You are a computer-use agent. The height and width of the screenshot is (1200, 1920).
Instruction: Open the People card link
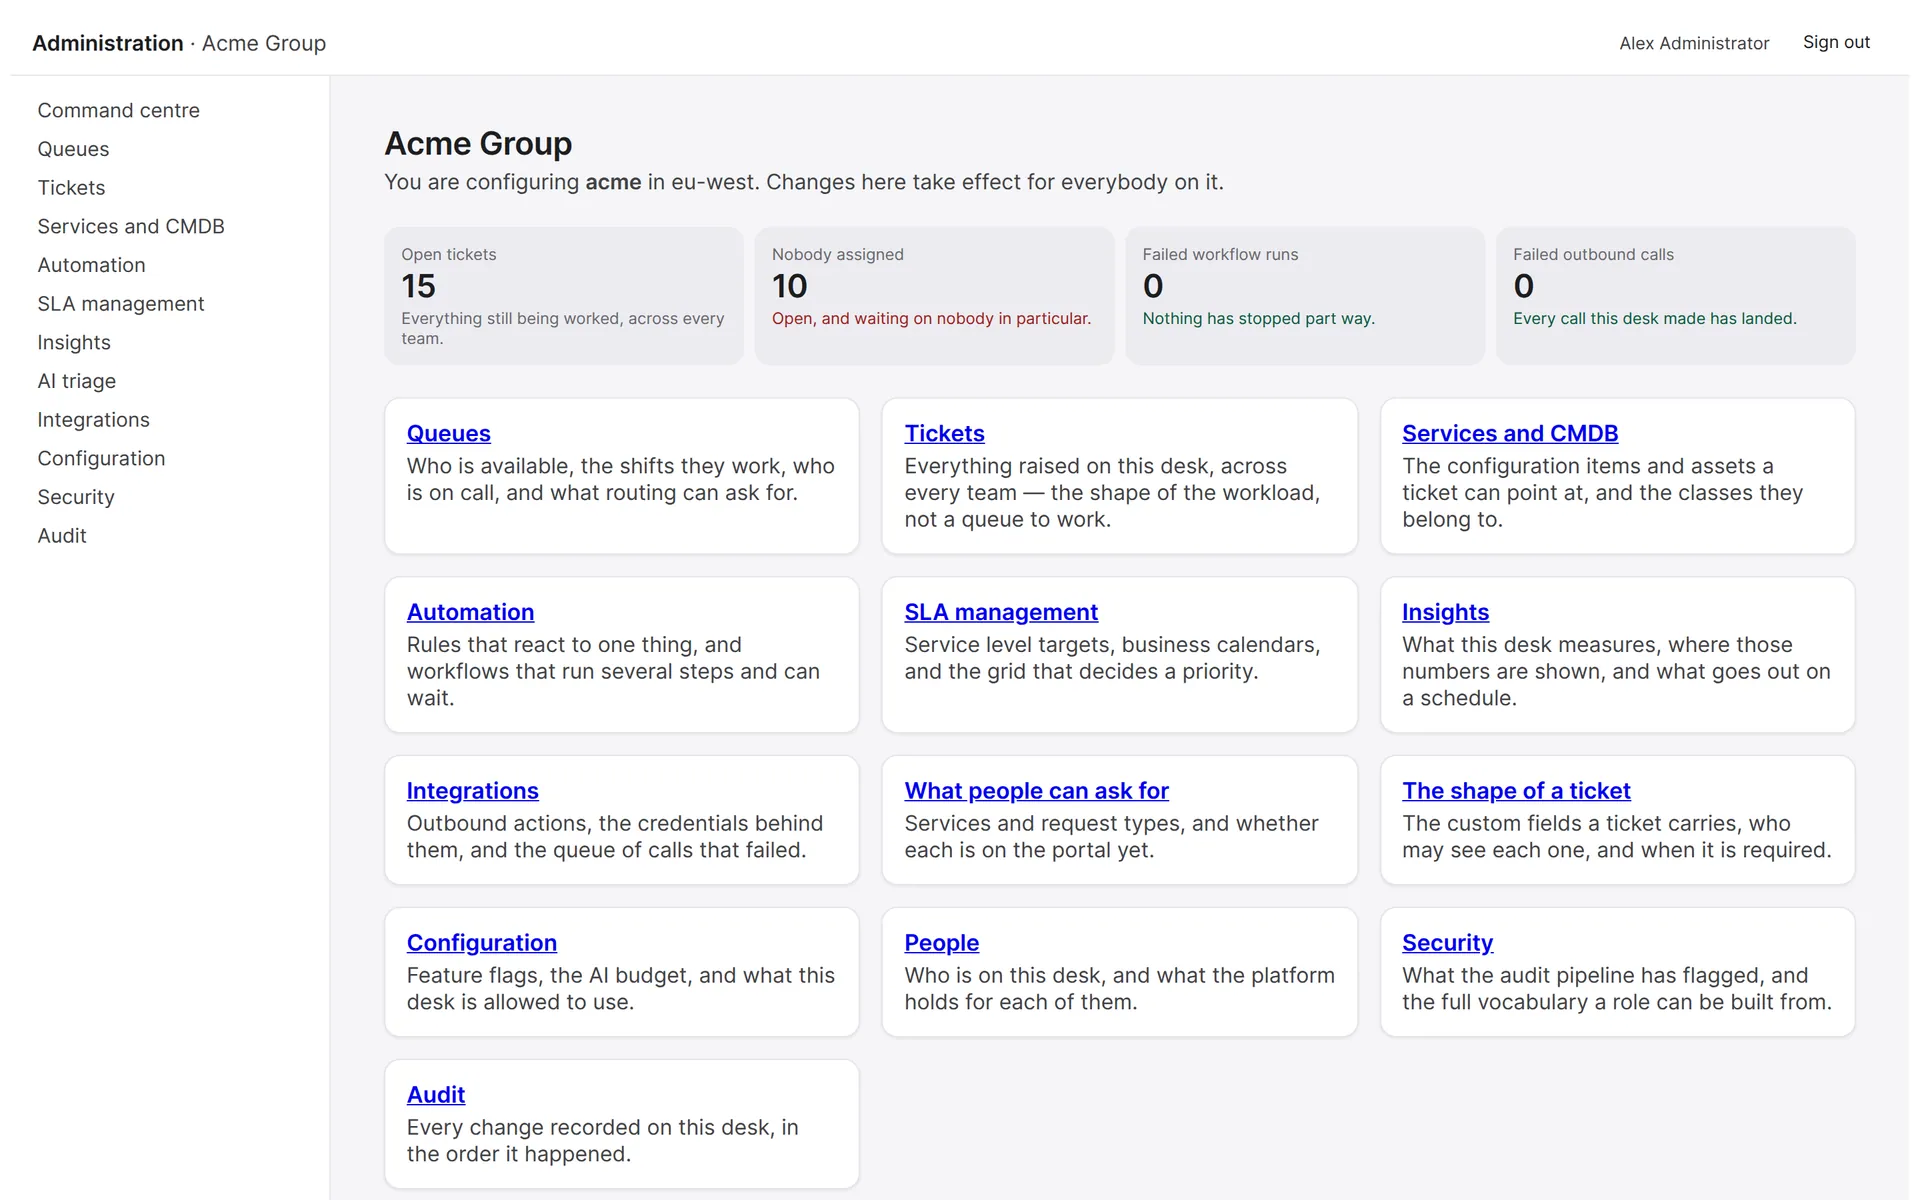(x=941, y=943)
